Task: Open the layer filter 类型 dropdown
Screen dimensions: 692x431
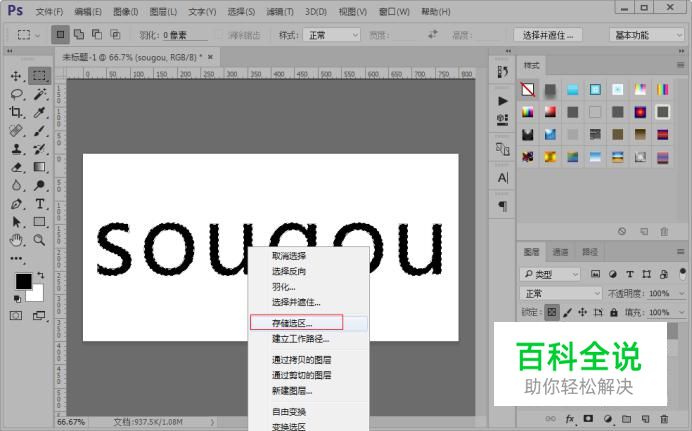Action: (x=549, y=274)
